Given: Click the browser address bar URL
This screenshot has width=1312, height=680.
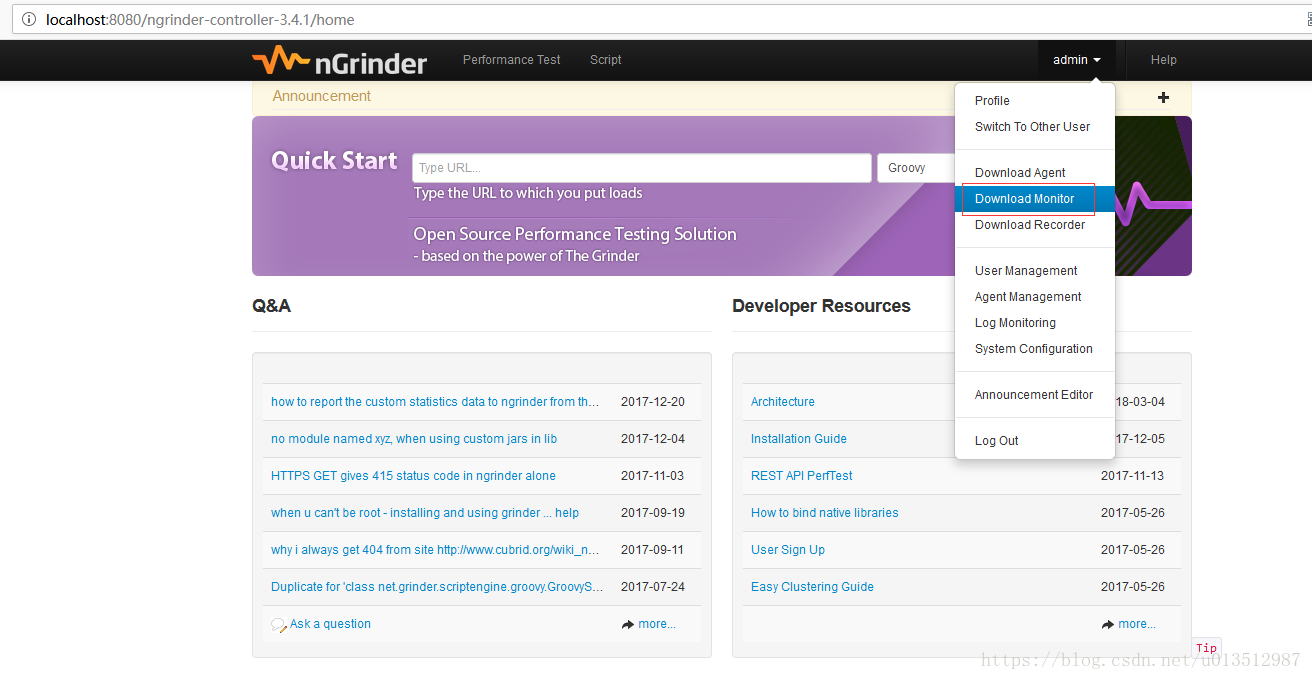Looking at the screenshot, I should point(200,20).
